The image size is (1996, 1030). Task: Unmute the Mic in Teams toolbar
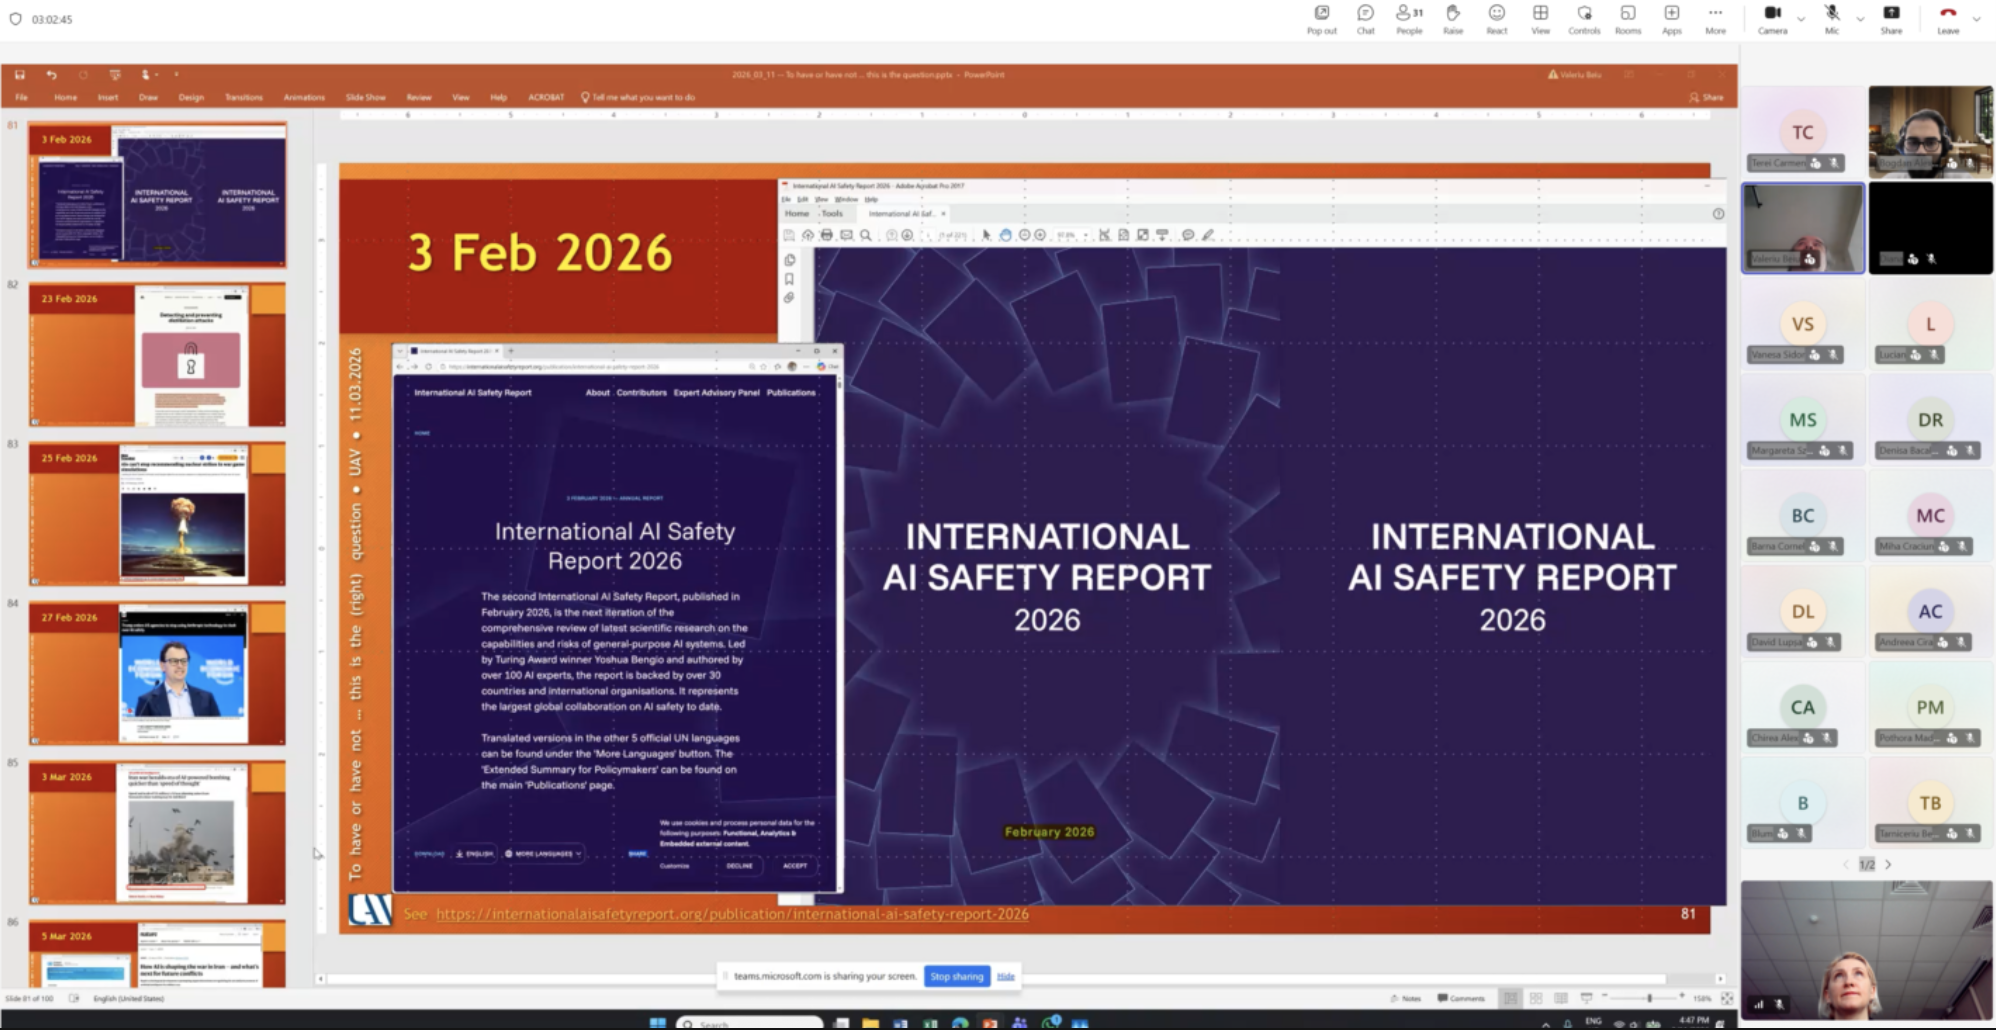pyautogui.click(x=1831, y=18)
